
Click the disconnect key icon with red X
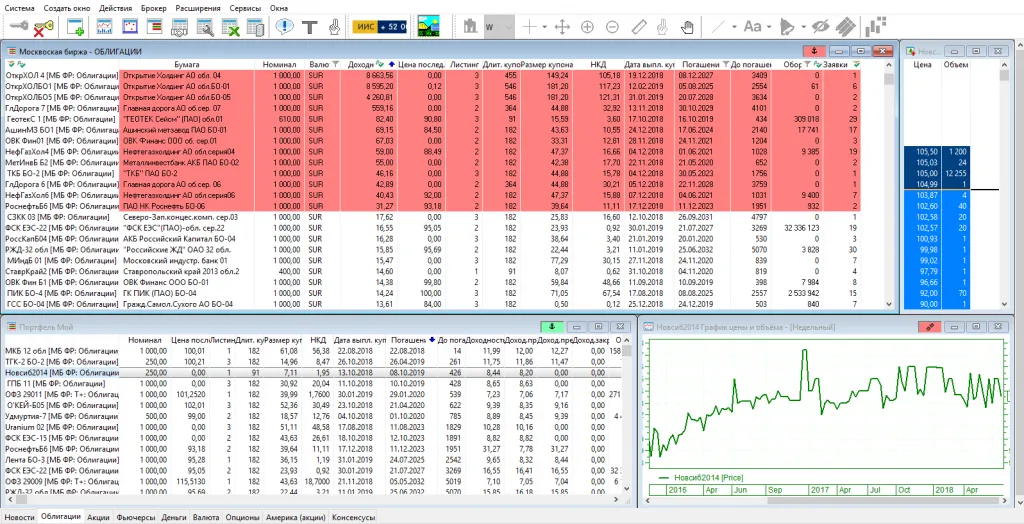coord(43,27)
